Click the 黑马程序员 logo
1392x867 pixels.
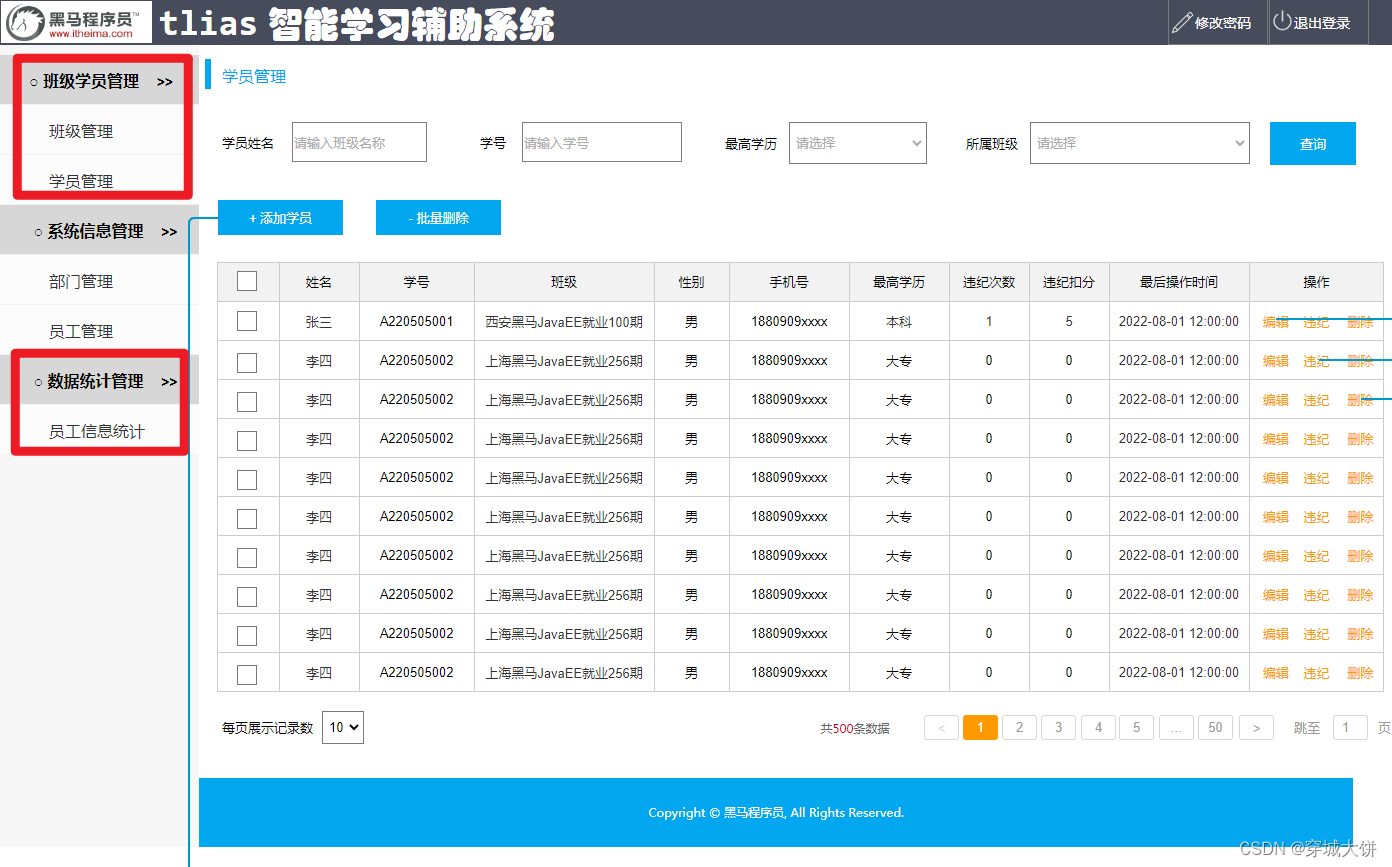point(75,22)
